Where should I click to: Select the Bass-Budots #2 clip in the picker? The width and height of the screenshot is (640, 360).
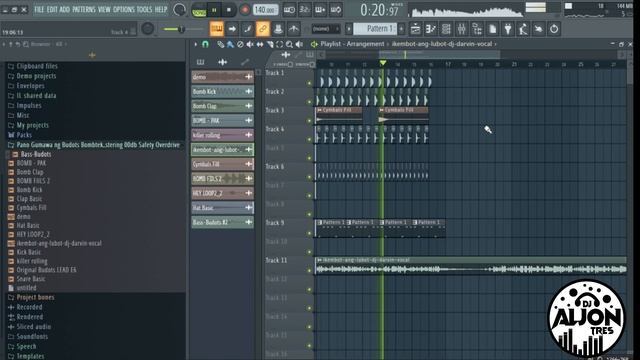click(222, 222)
